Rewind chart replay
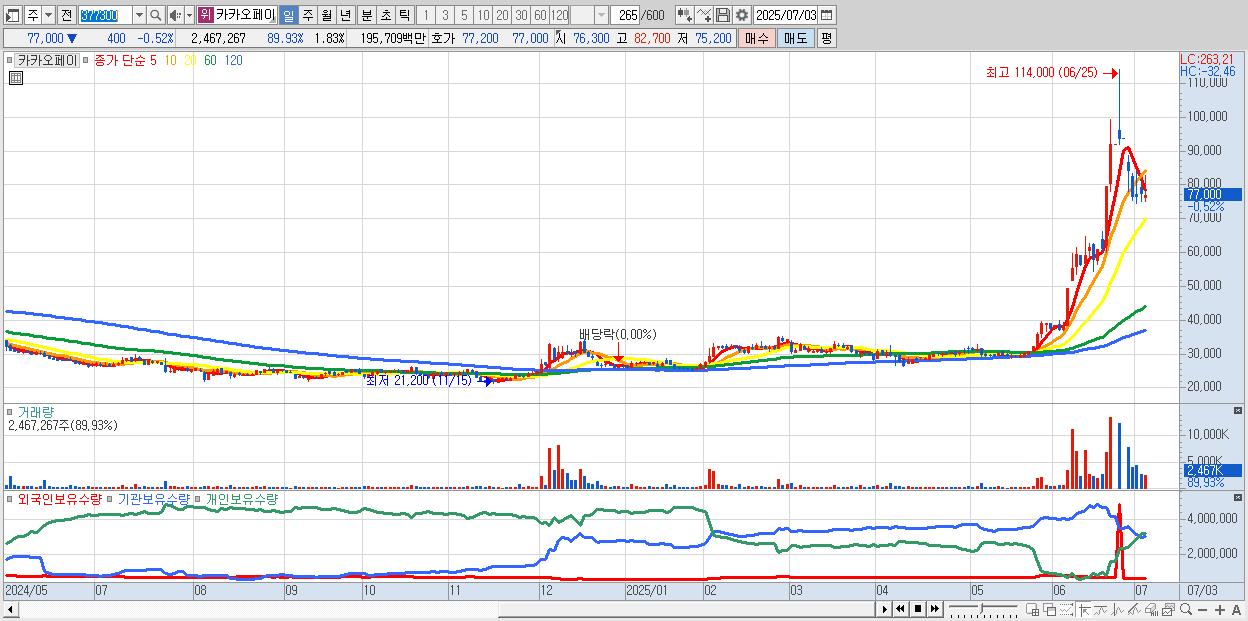The image size is (1248, 621). (x=900, y=609)
